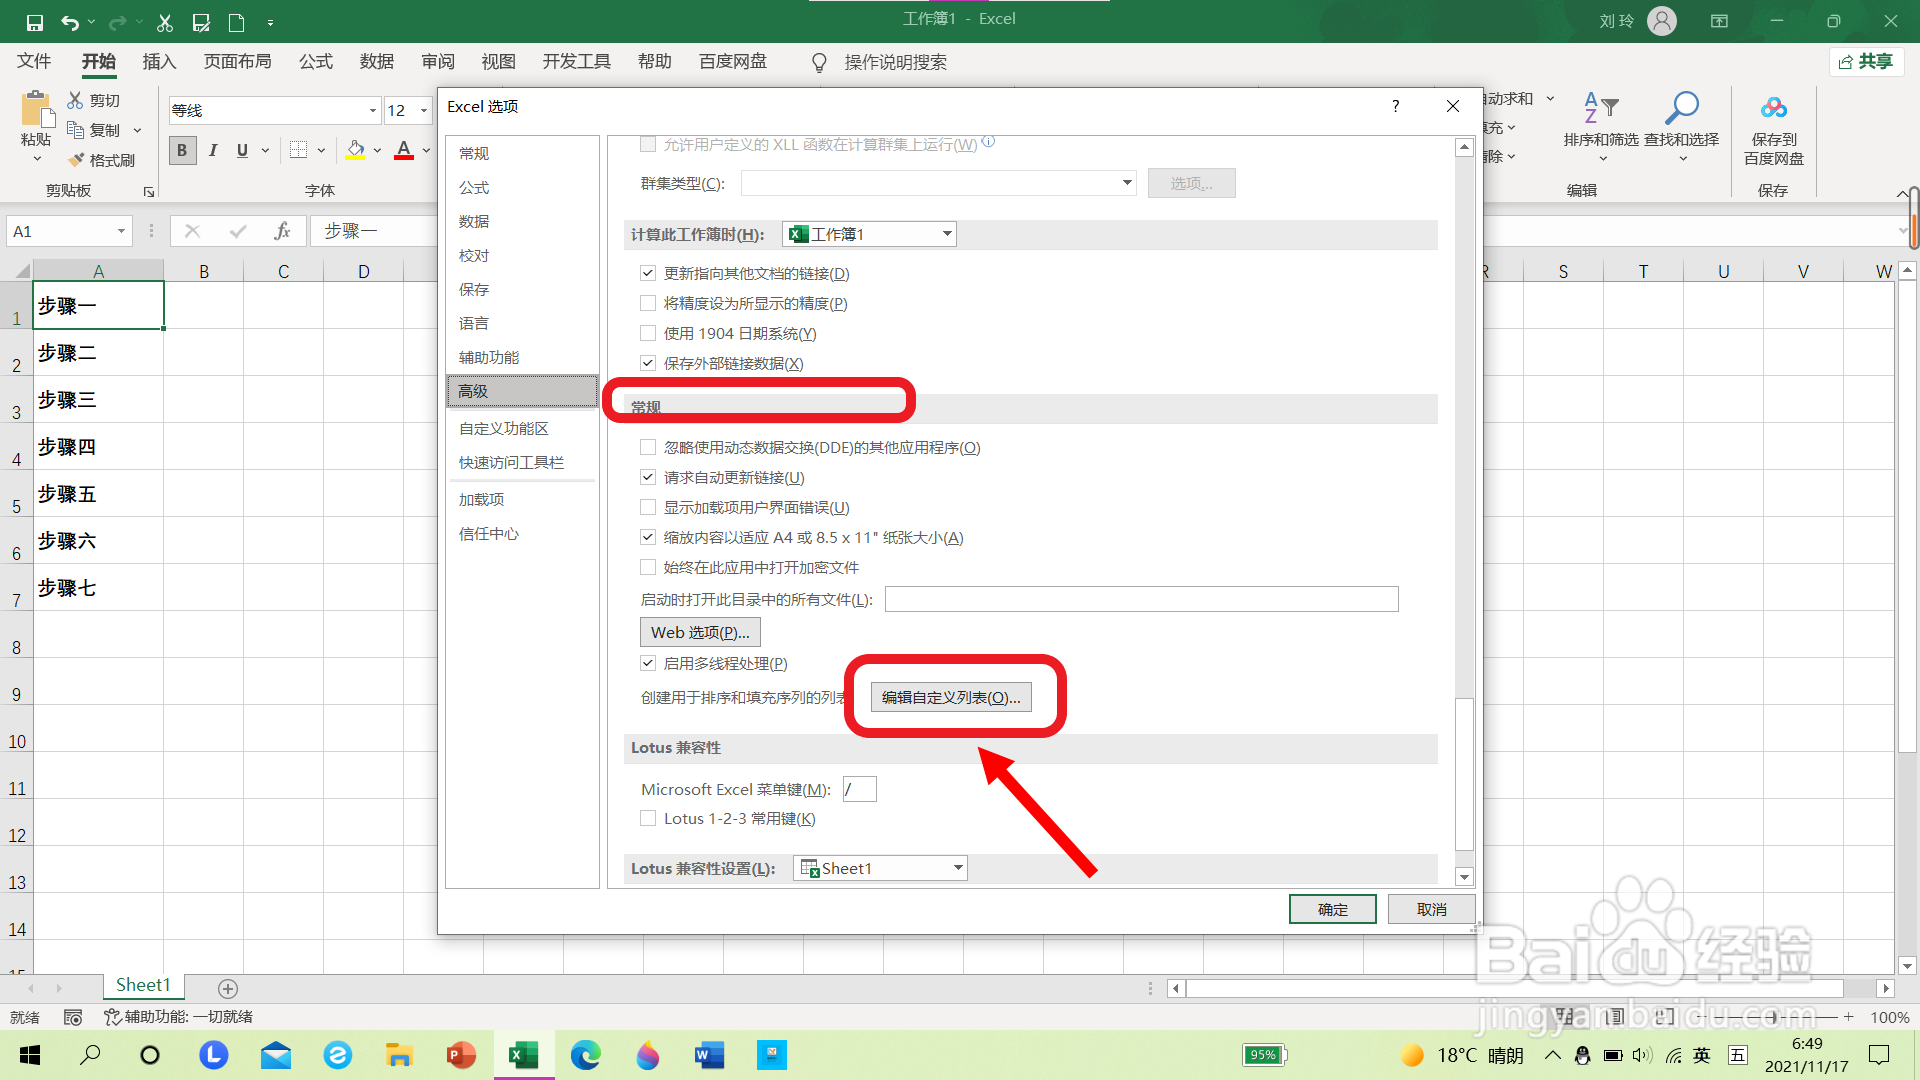Image resolution: width=1920 pixels, height=1080 pixels.
Task: Open Find and Select magnifier icon
Action: (x=1681, y=108)
